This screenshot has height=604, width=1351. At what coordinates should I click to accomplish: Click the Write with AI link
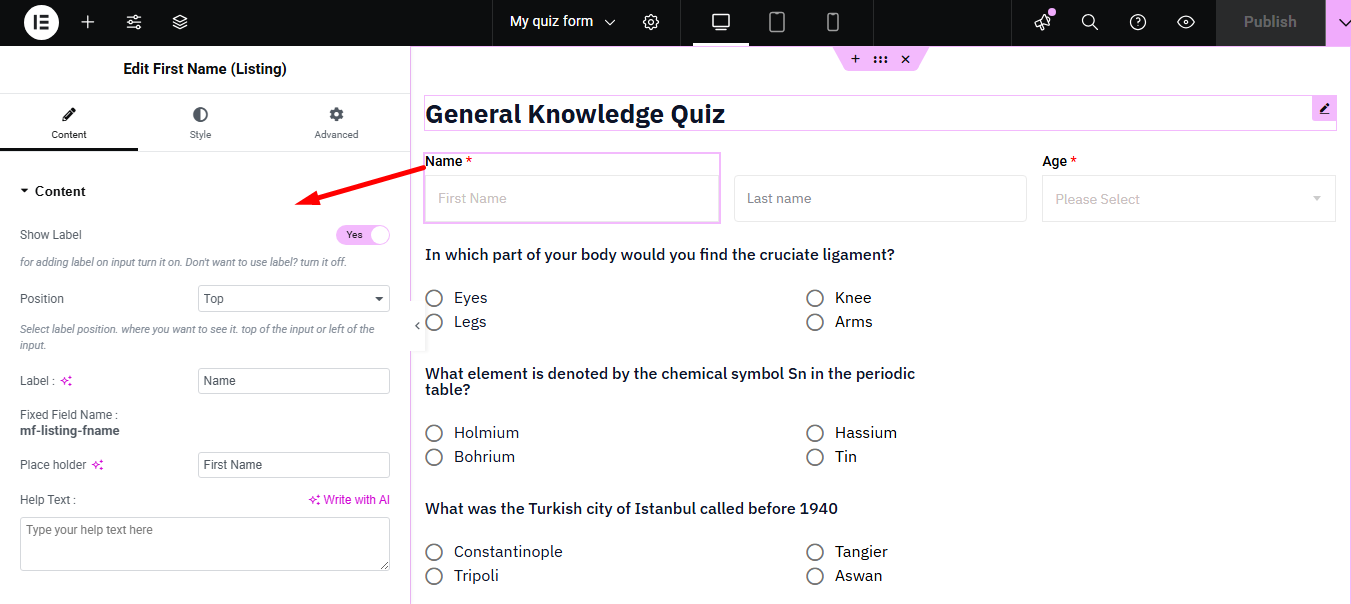coord(349,500)
